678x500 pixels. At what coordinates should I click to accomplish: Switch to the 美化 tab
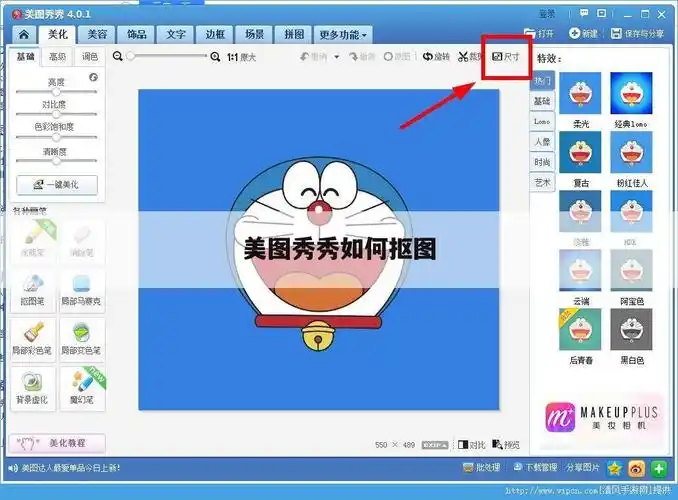(x=57, y=34)
